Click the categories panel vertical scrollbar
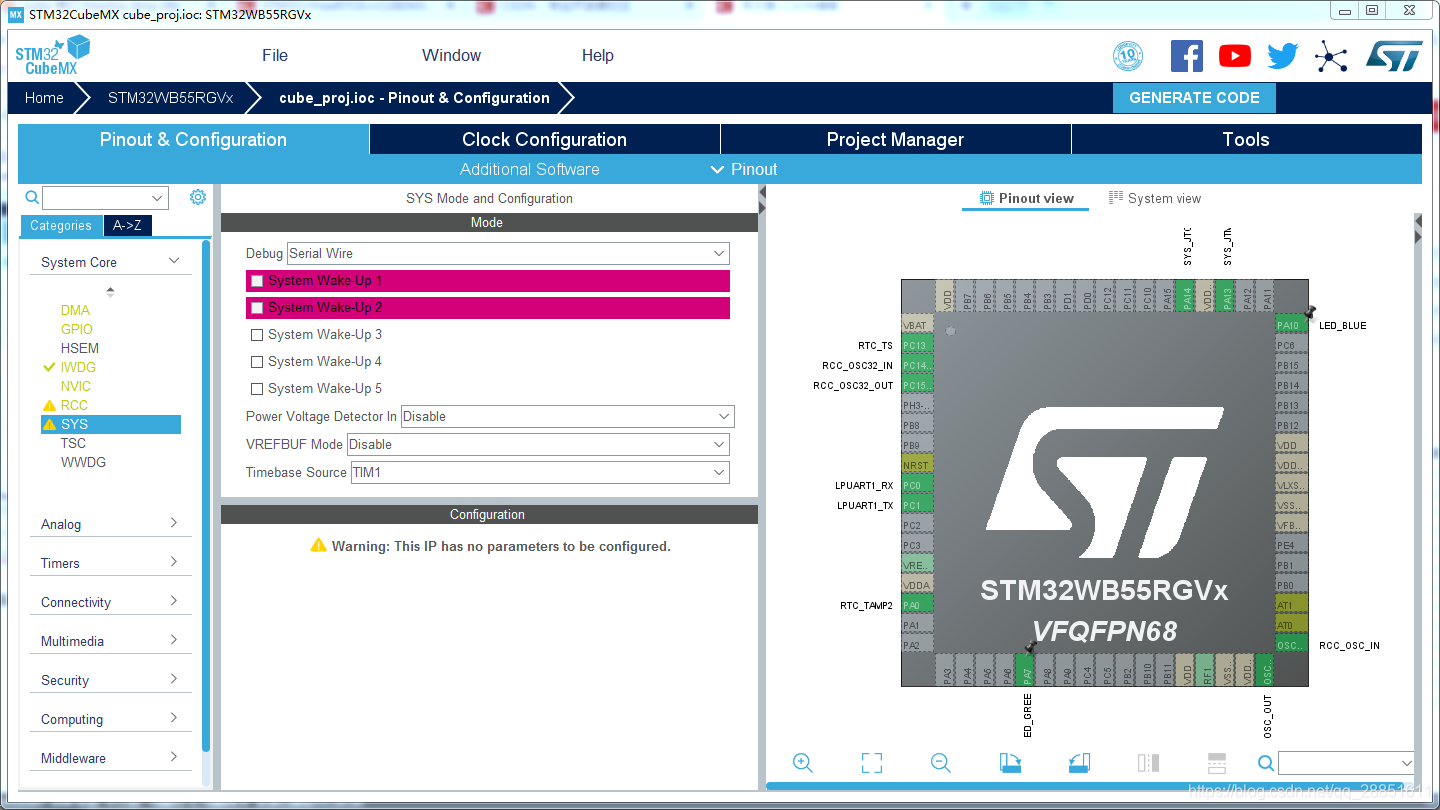This screenshot has height=810, width=1440. point(206,495)
